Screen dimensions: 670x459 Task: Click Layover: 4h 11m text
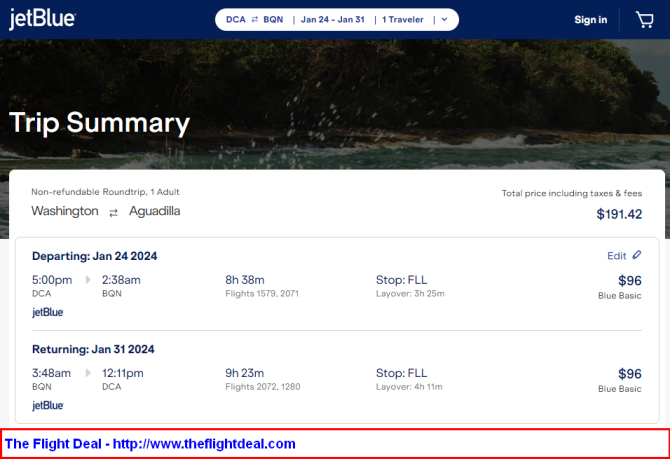409,387
